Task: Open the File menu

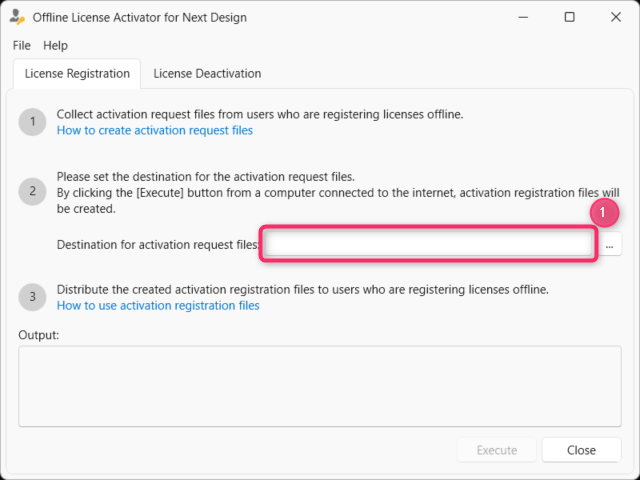Action: point(22,45)
